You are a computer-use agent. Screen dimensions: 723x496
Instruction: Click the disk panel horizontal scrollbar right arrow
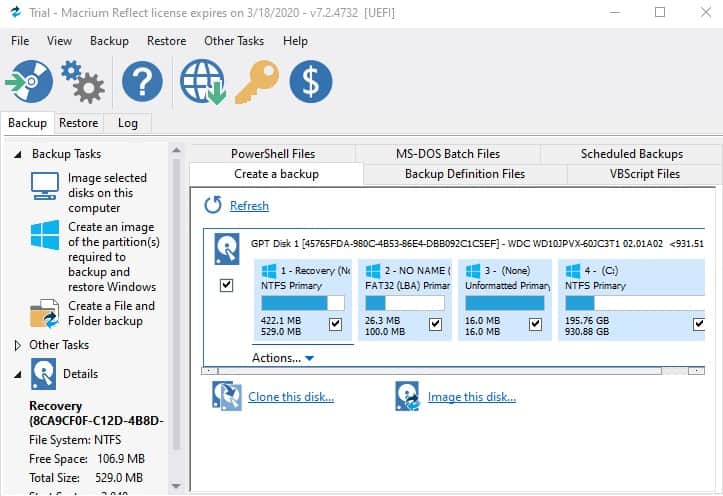tap(696, 371)
